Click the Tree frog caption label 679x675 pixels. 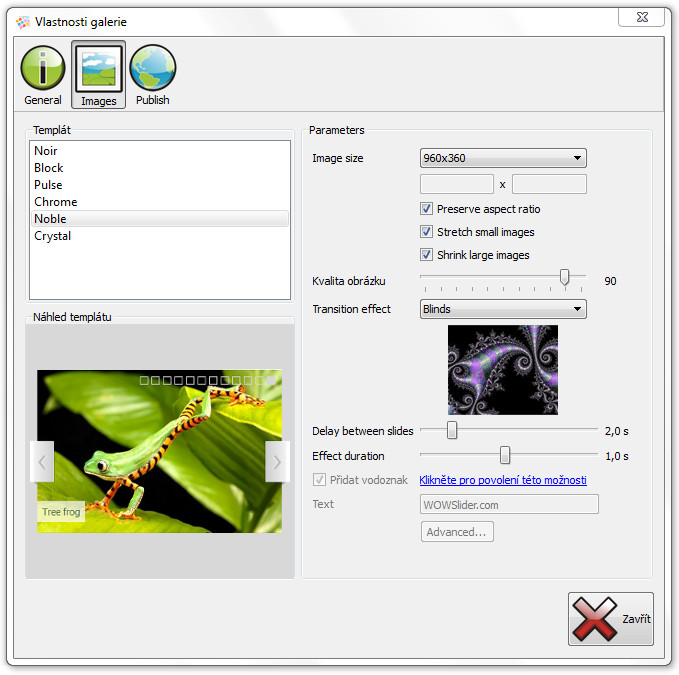(61, 512)
